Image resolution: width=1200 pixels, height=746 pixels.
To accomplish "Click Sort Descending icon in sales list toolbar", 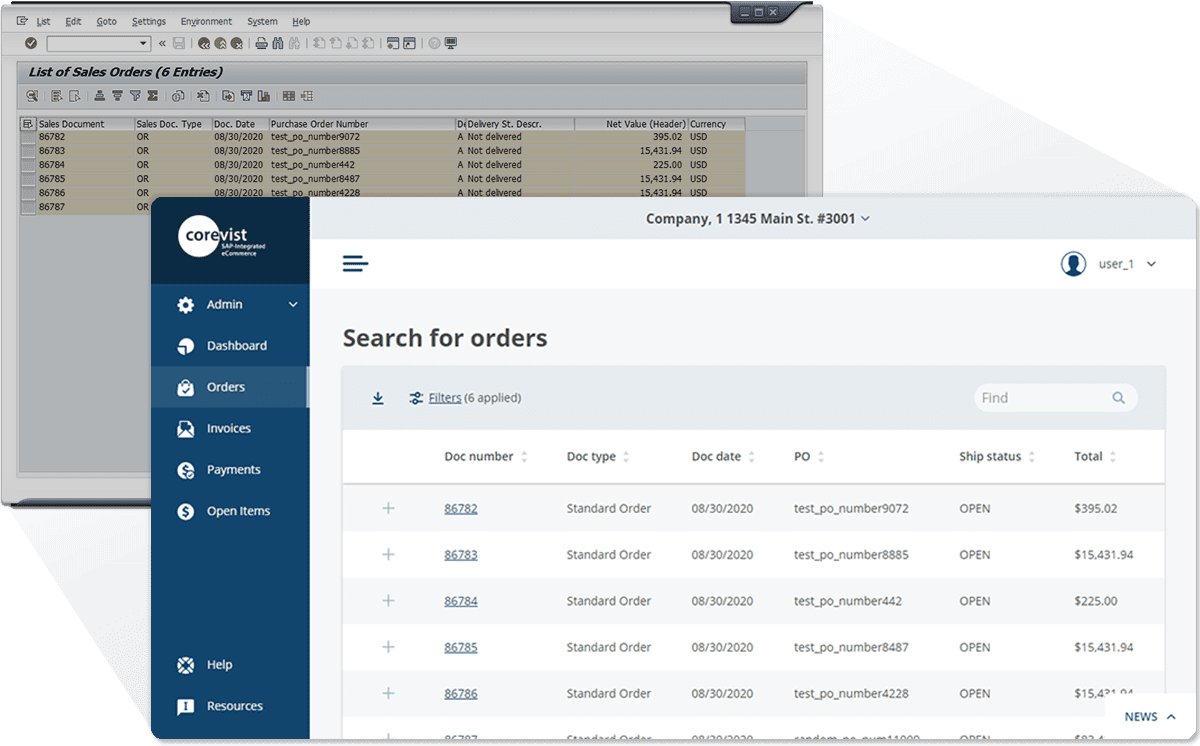I will pyautogui.click(x=117, y=96).
